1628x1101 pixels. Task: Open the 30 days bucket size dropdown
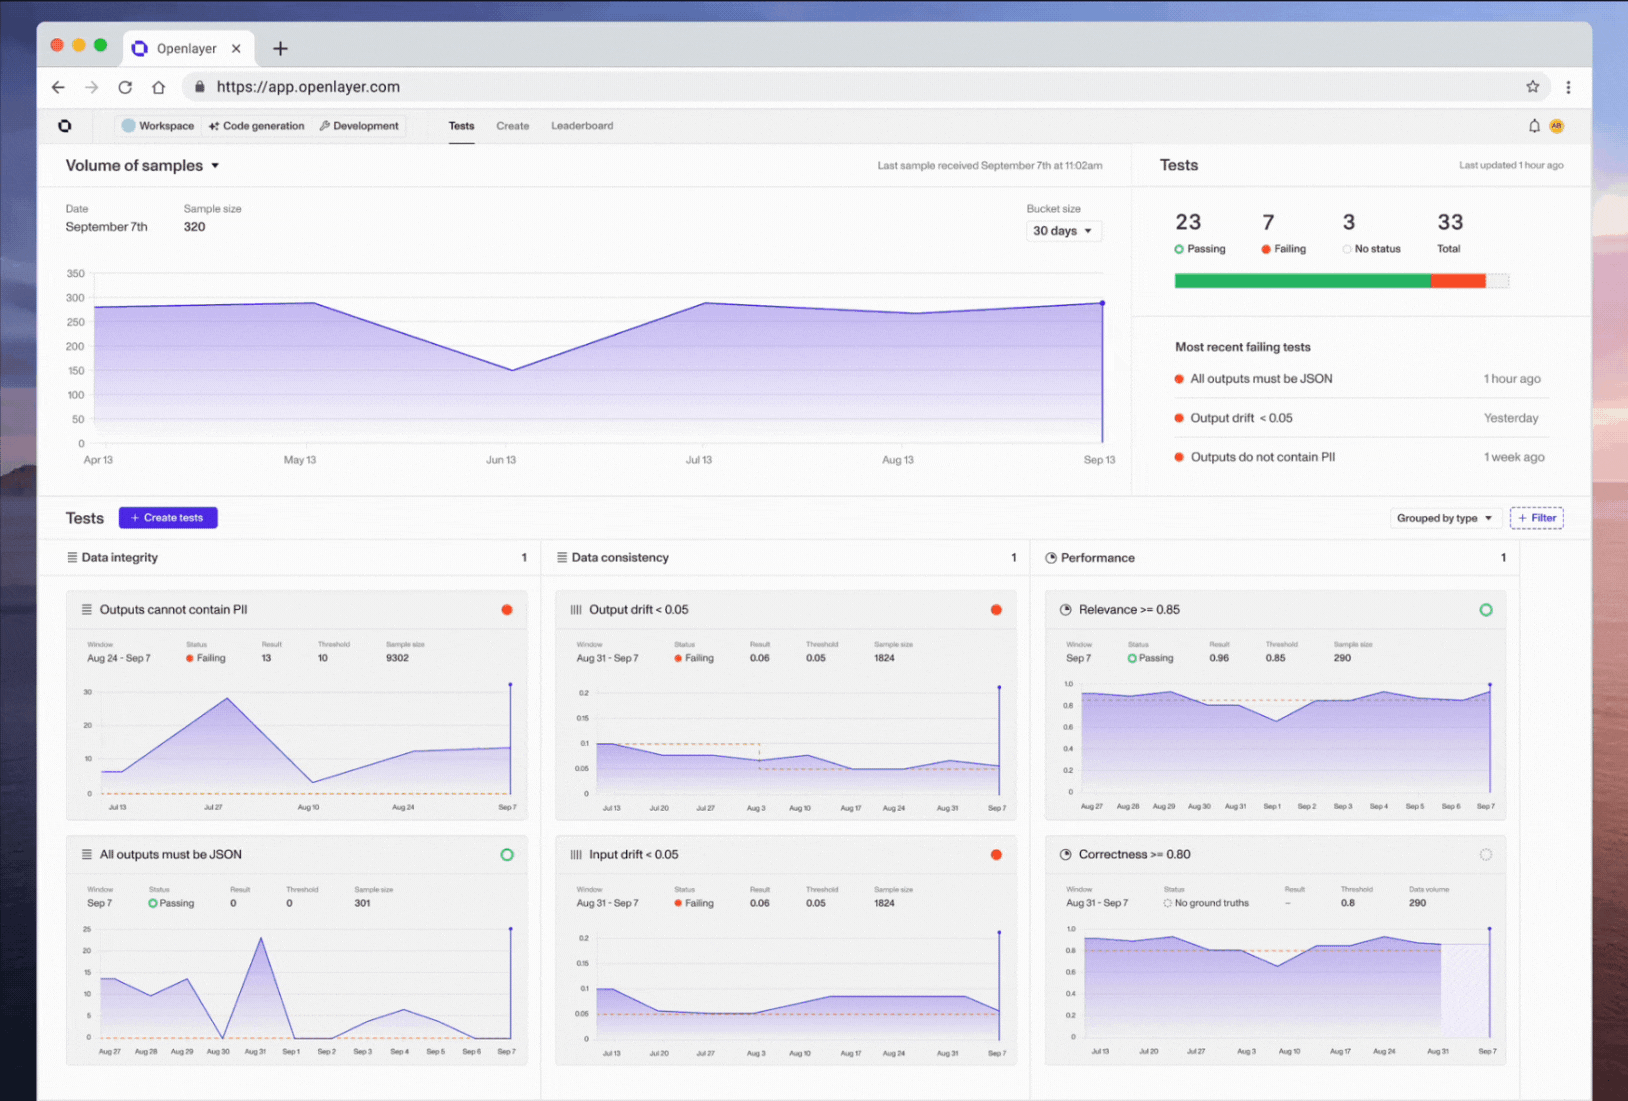pos(1062,231)
